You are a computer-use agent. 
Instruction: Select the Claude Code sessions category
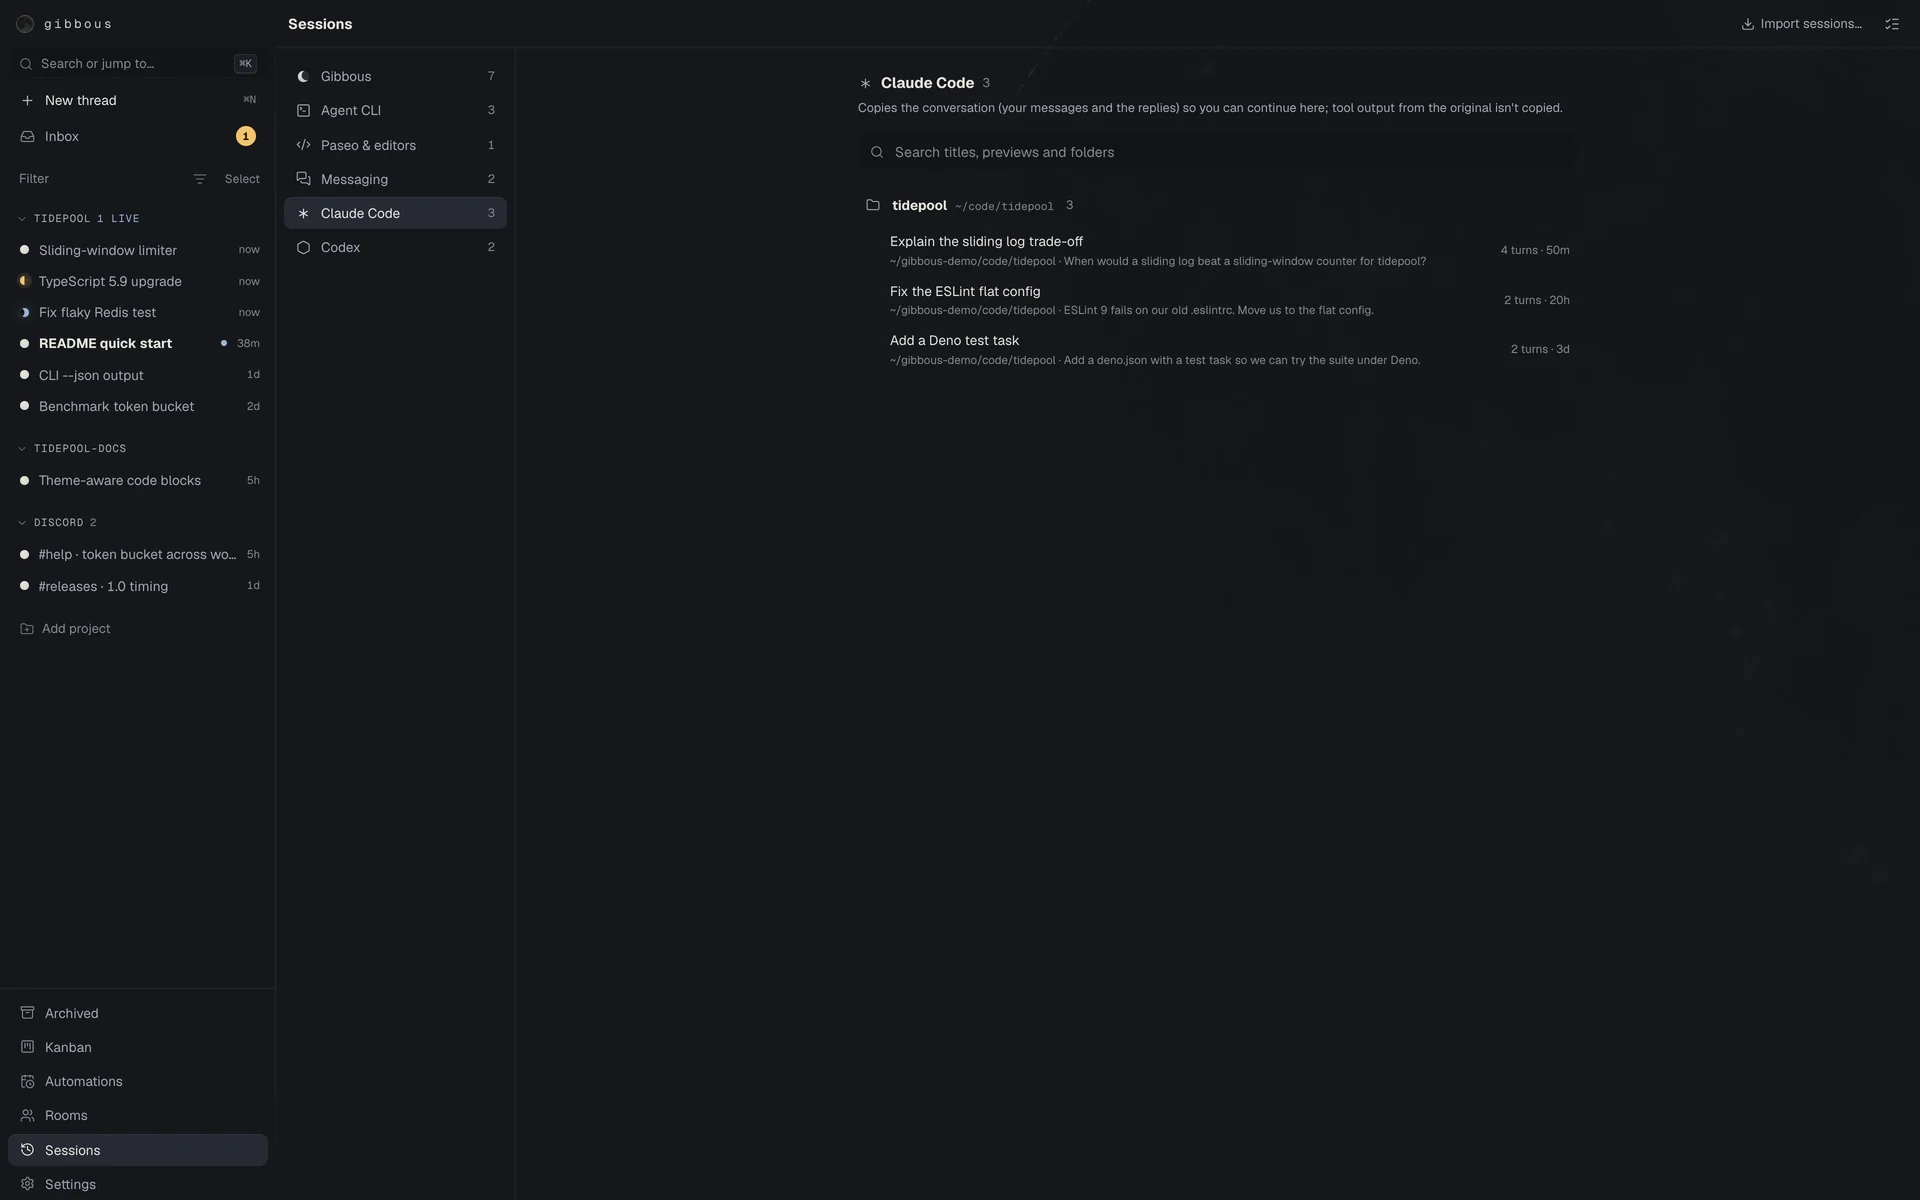tap(395, 213)
